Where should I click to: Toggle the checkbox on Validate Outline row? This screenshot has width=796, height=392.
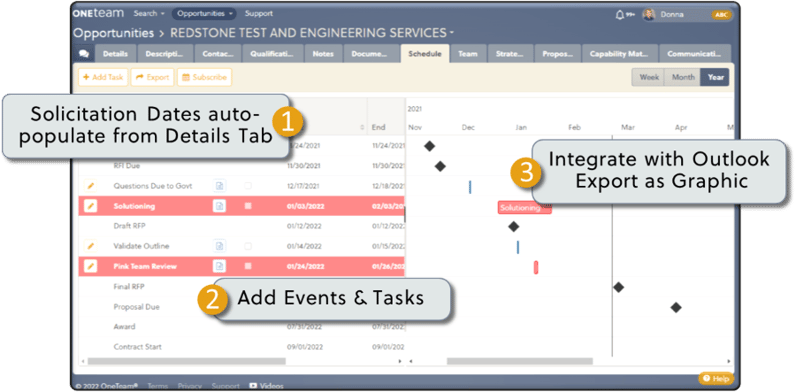248,246
